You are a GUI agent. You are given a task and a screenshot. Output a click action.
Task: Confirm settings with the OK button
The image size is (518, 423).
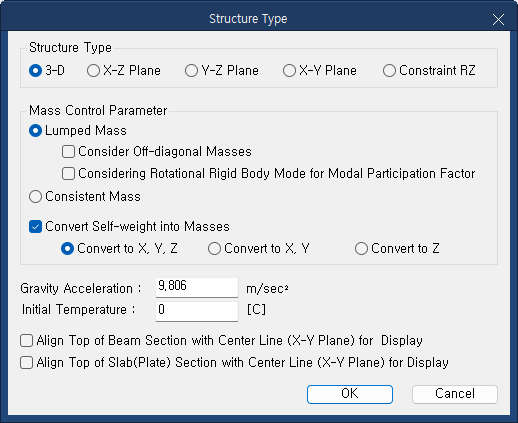350,394
